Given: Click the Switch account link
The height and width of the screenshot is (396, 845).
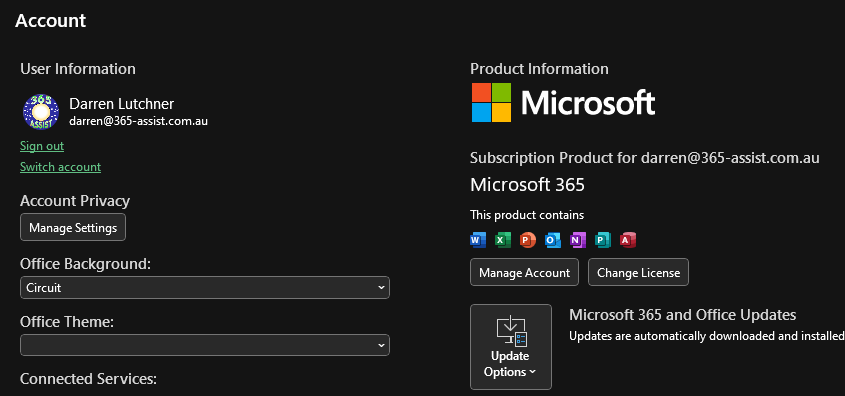Looking at the screenshot, I should 60,167.
